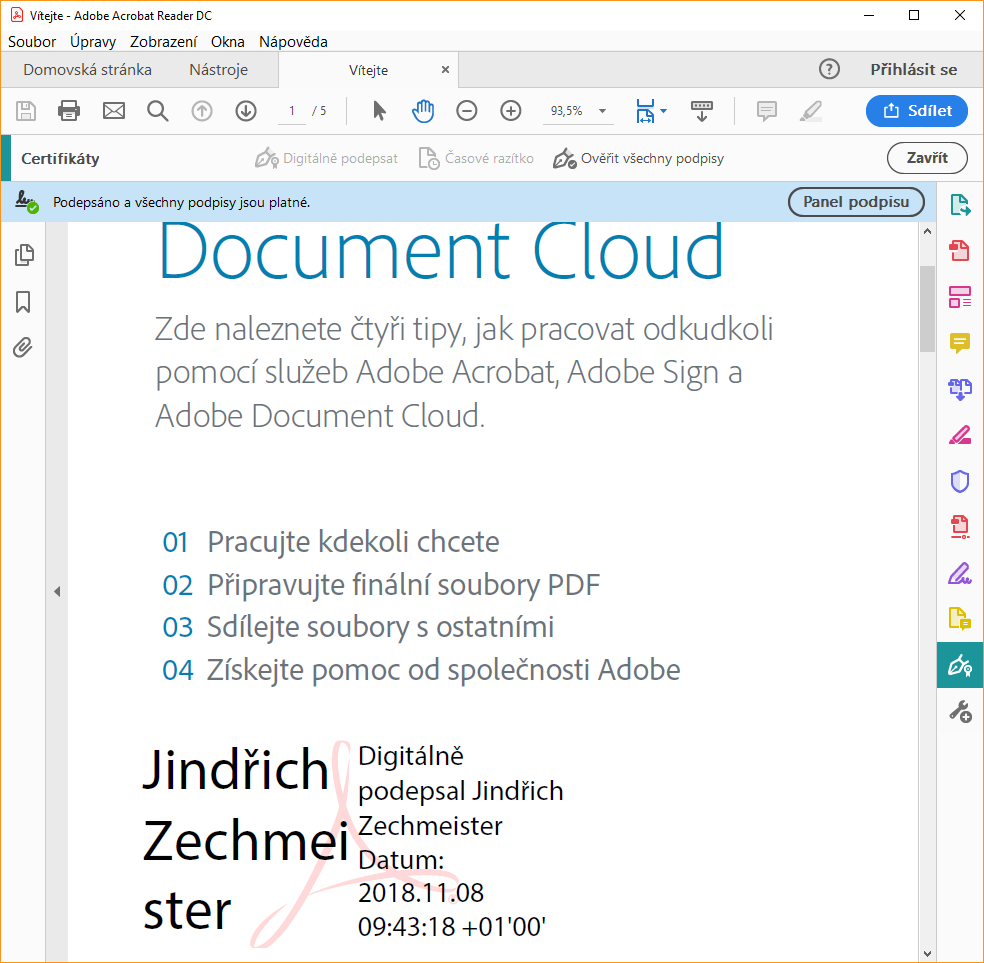Go to previous page arrow
The height and width of the screenshot is (963, 984).
201,111
